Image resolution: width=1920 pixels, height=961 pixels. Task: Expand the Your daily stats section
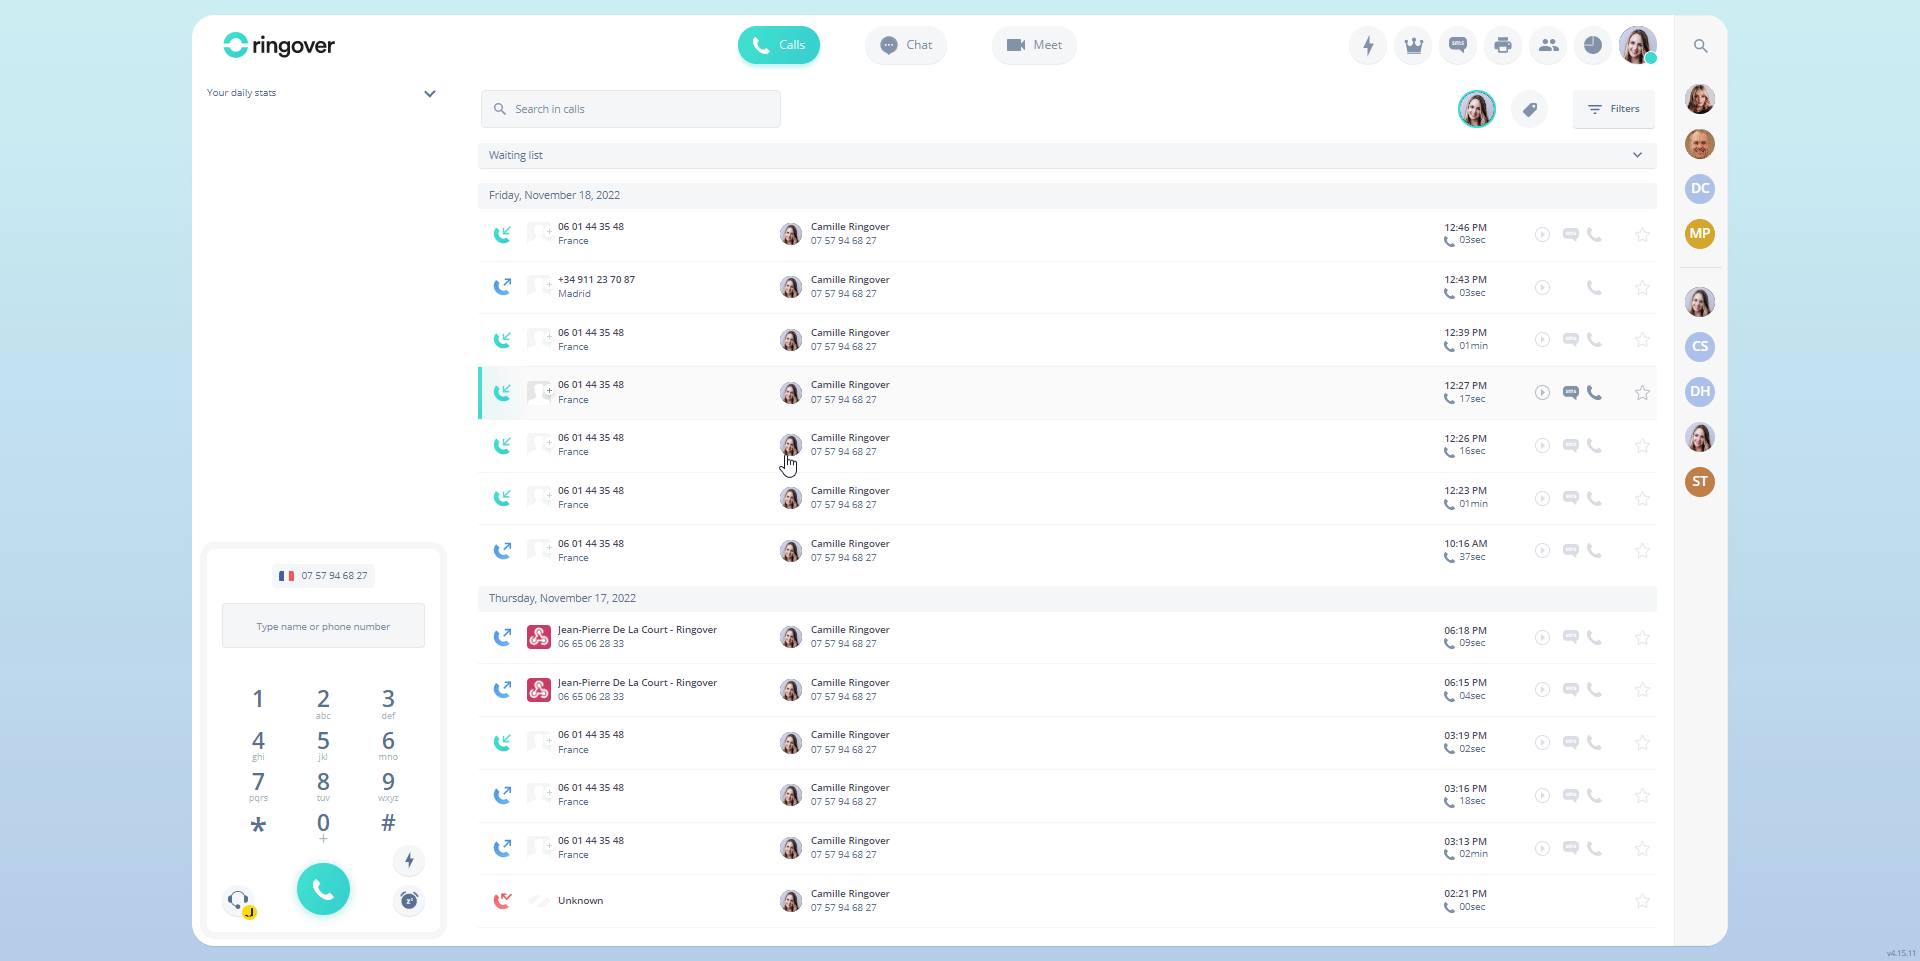[x=429, y=94]
